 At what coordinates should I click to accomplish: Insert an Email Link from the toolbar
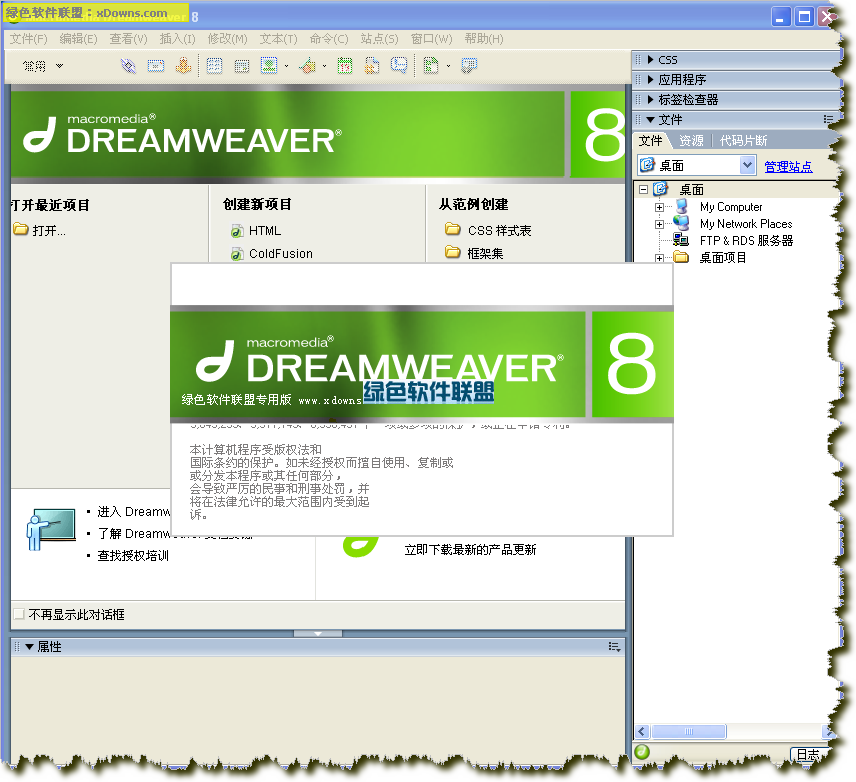click(156, 66)
